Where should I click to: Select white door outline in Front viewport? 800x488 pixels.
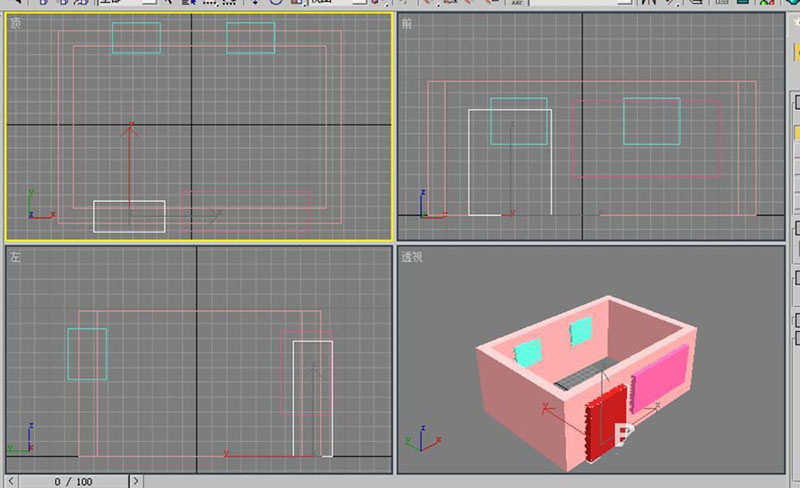pos(510,162)
